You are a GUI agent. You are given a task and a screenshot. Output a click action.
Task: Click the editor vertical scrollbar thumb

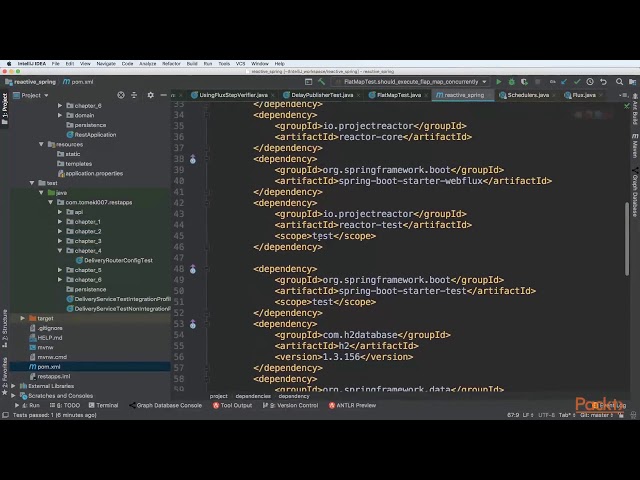[x=627, y=239]
